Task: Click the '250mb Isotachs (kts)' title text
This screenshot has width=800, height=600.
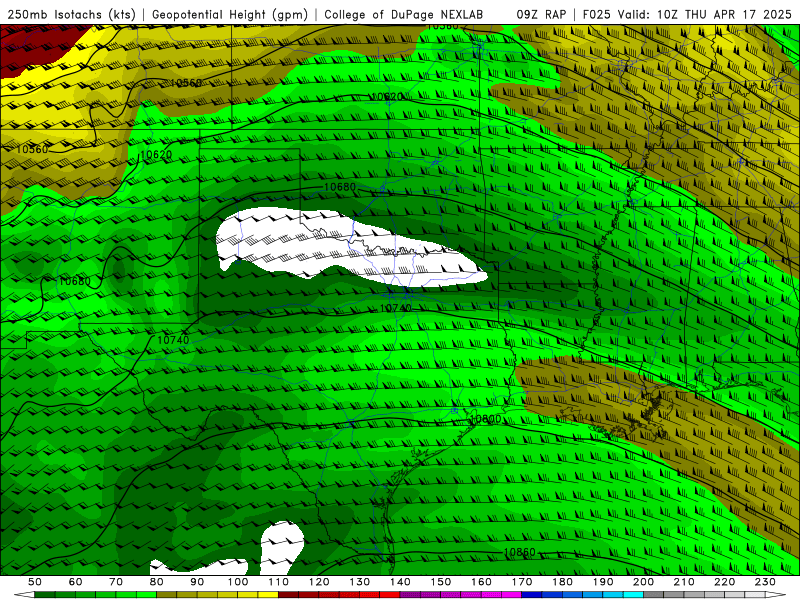Action: 72,15
